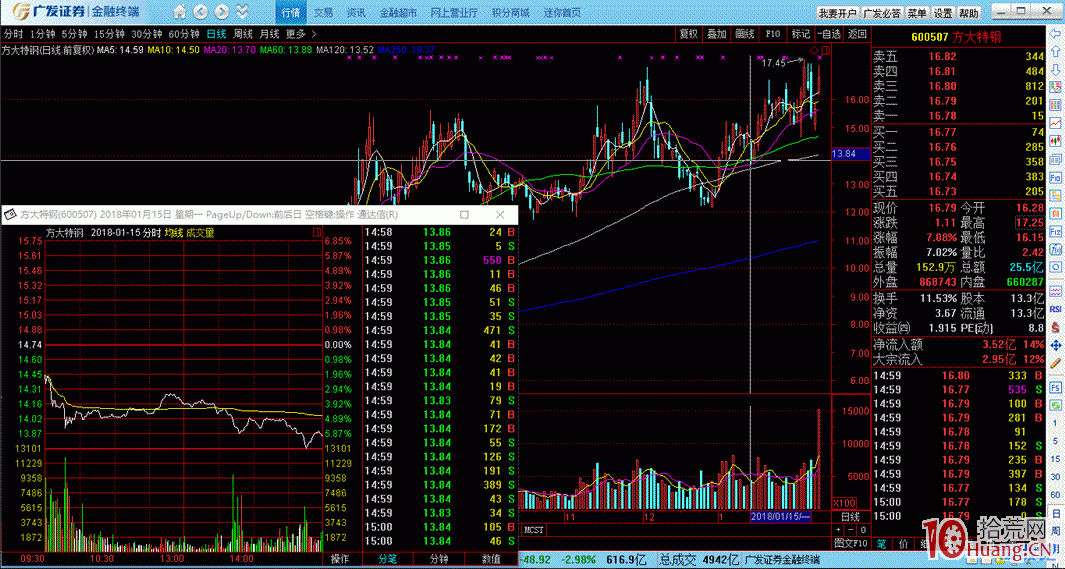Click the back navigation arrow in title bar
The height and width of the screenshot is (569, 1065).
201,12
